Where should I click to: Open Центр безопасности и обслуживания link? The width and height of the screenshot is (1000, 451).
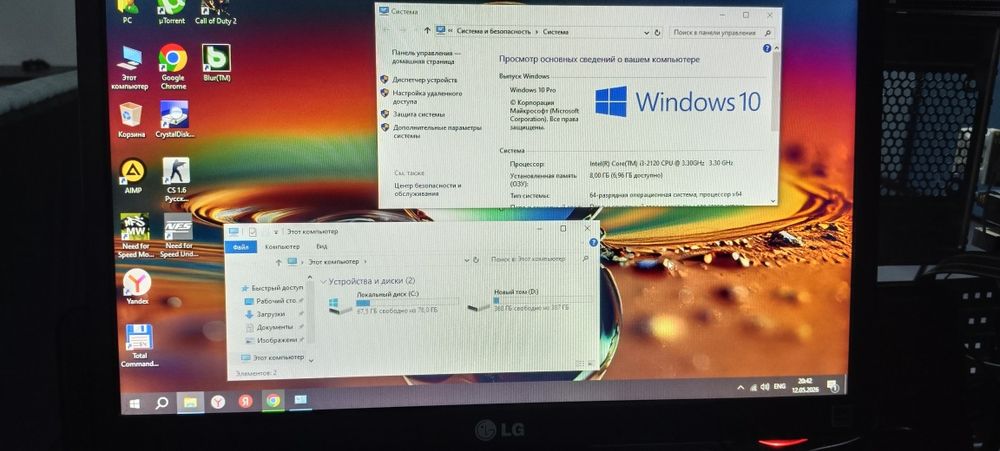point(427,189)
